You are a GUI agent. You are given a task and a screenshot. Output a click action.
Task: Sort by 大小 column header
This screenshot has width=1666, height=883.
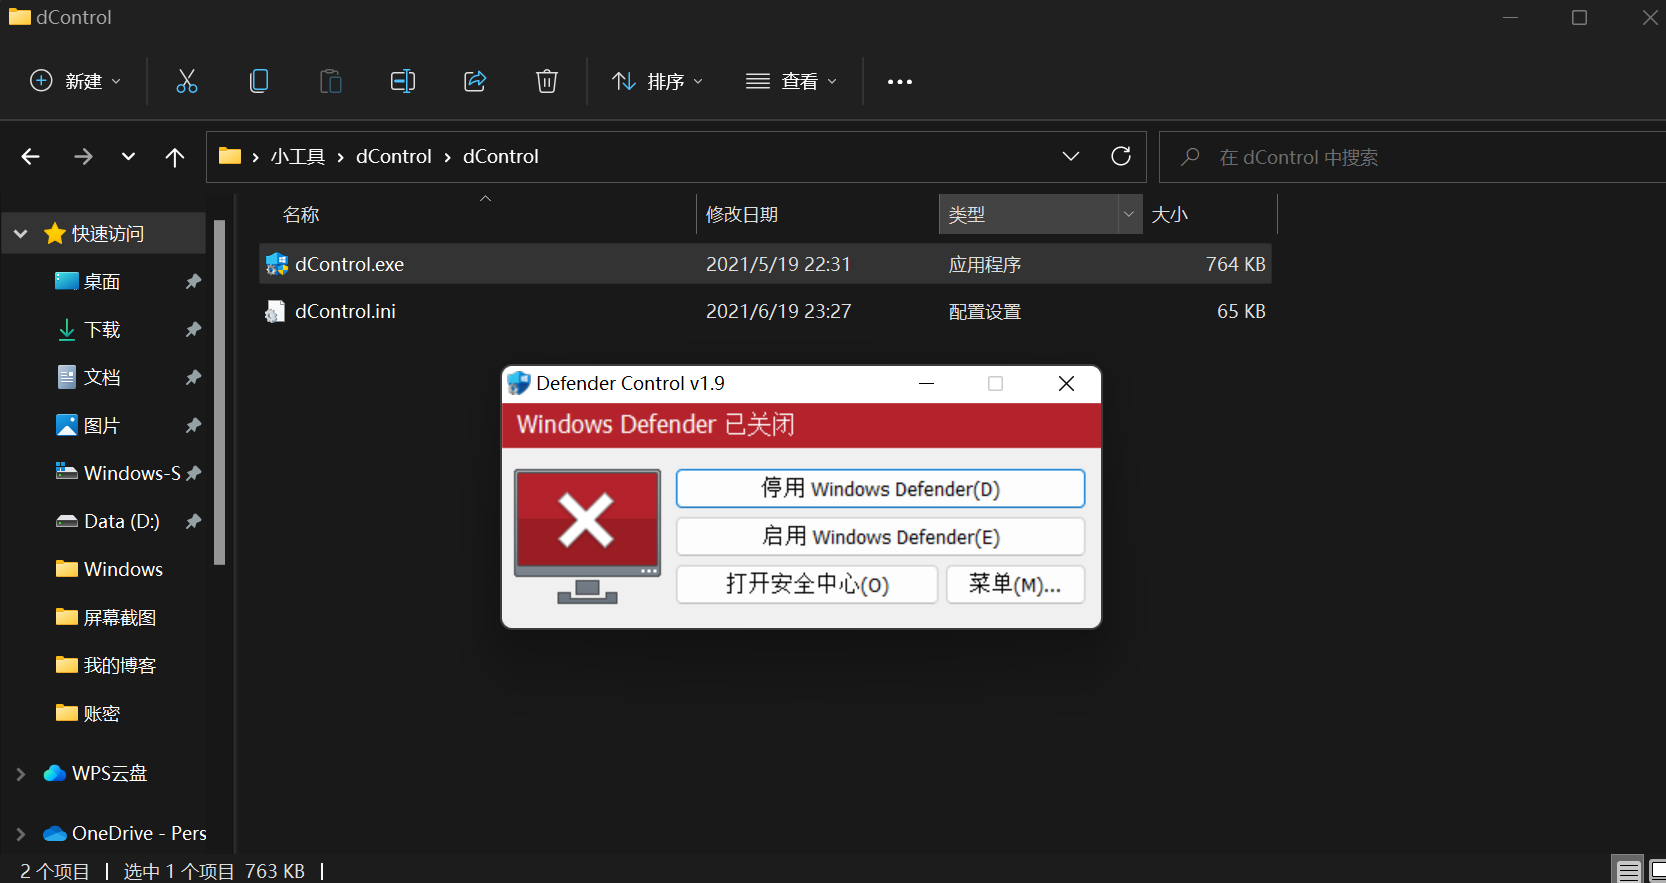coord(1170,215)
